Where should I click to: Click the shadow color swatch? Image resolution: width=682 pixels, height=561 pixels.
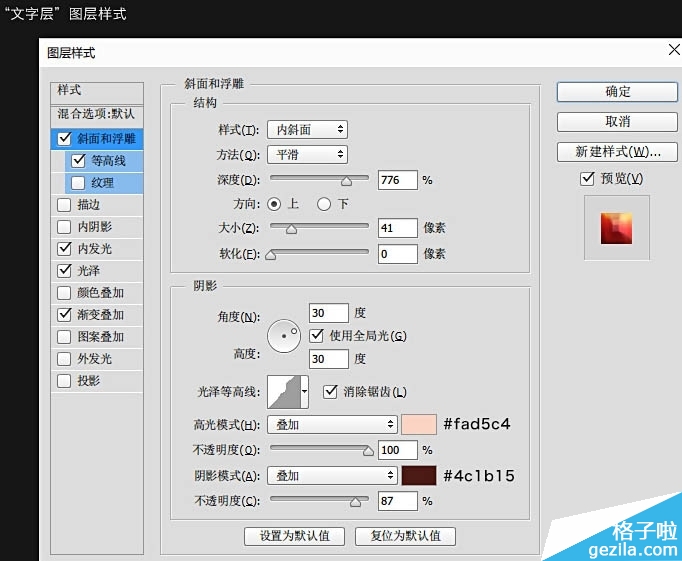418,476
